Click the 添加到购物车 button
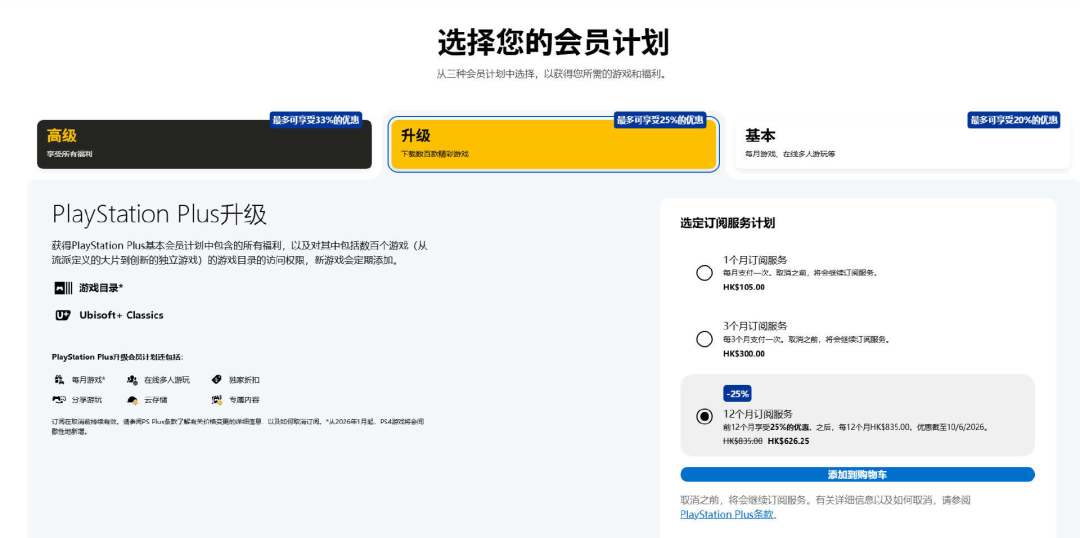Image resolution: width=1080 pixels, height=538 pixels. click(x=858, y=475)
